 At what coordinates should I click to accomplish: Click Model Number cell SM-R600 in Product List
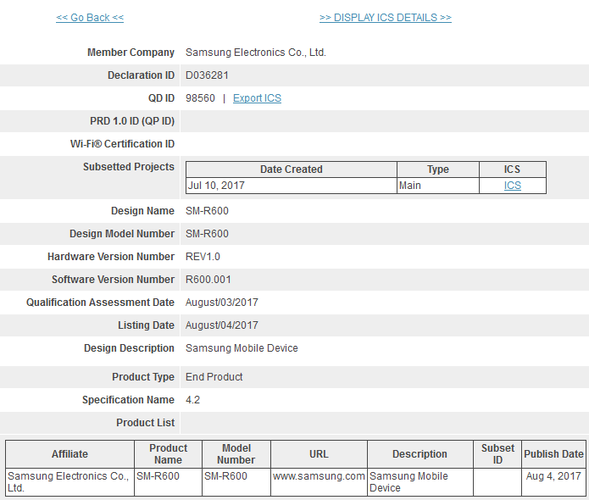tap(236, 482)
